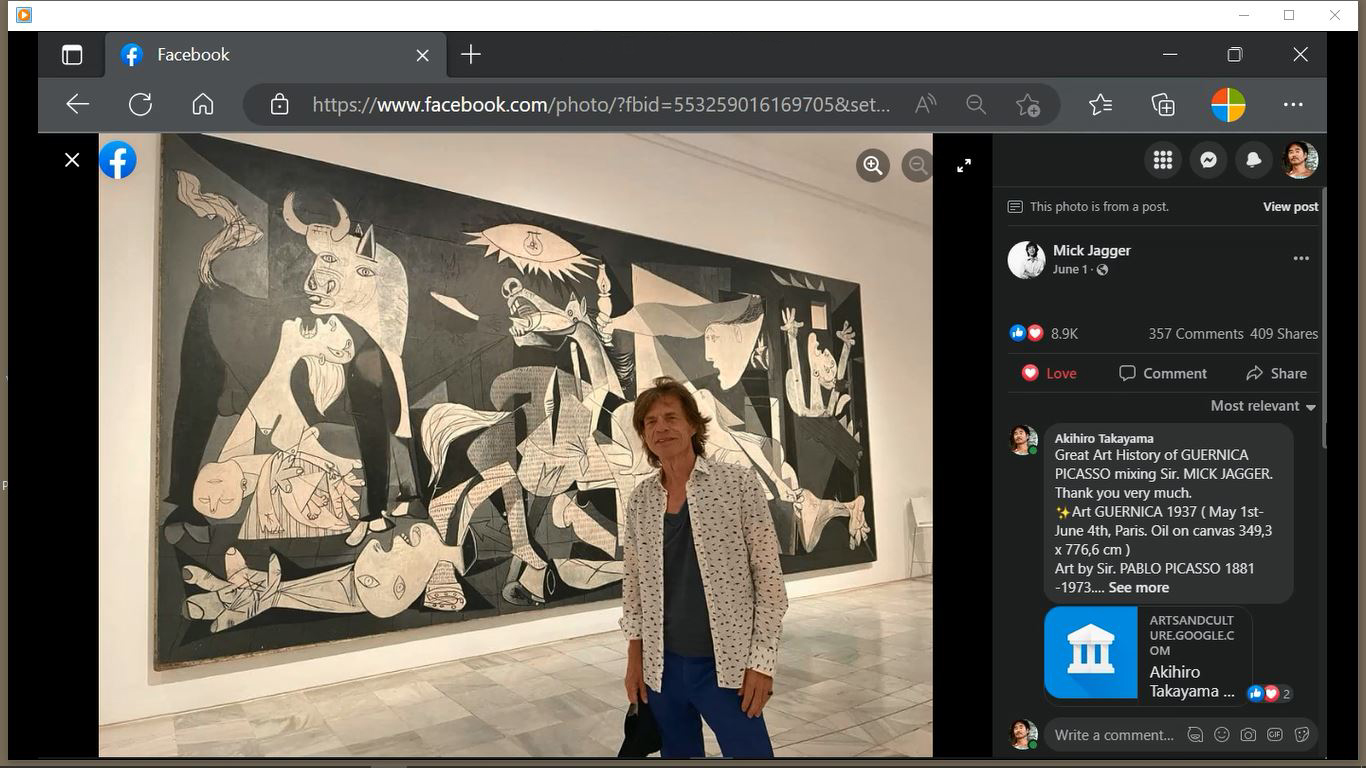Refresh the current page
This screenshot has height=768, width=1366.
140,104
